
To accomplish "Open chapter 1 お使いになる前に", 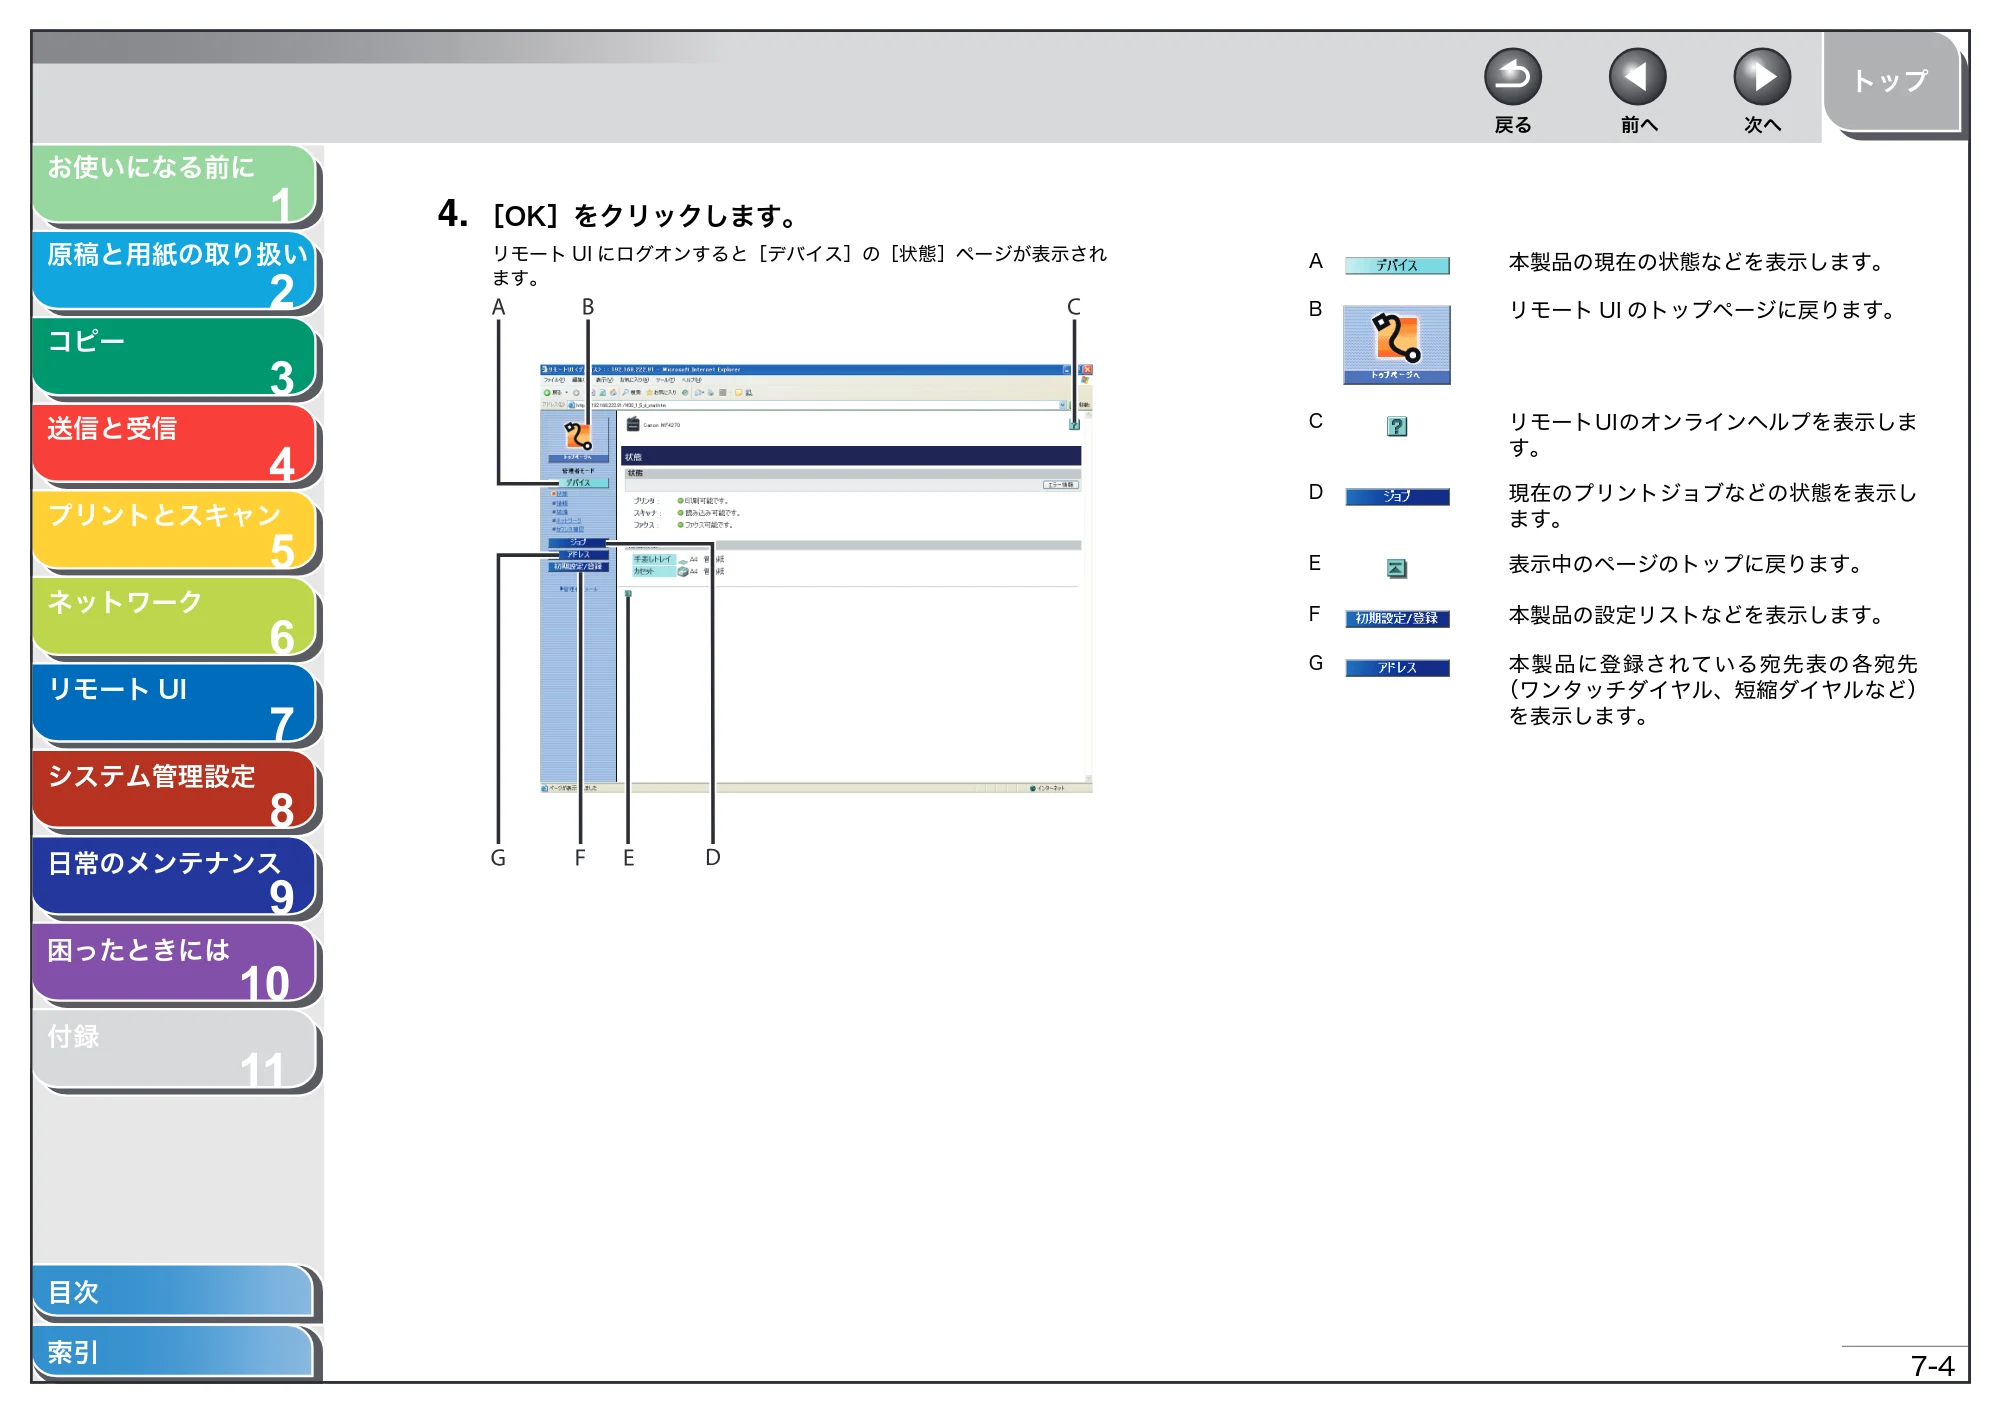I will [175, 184].
